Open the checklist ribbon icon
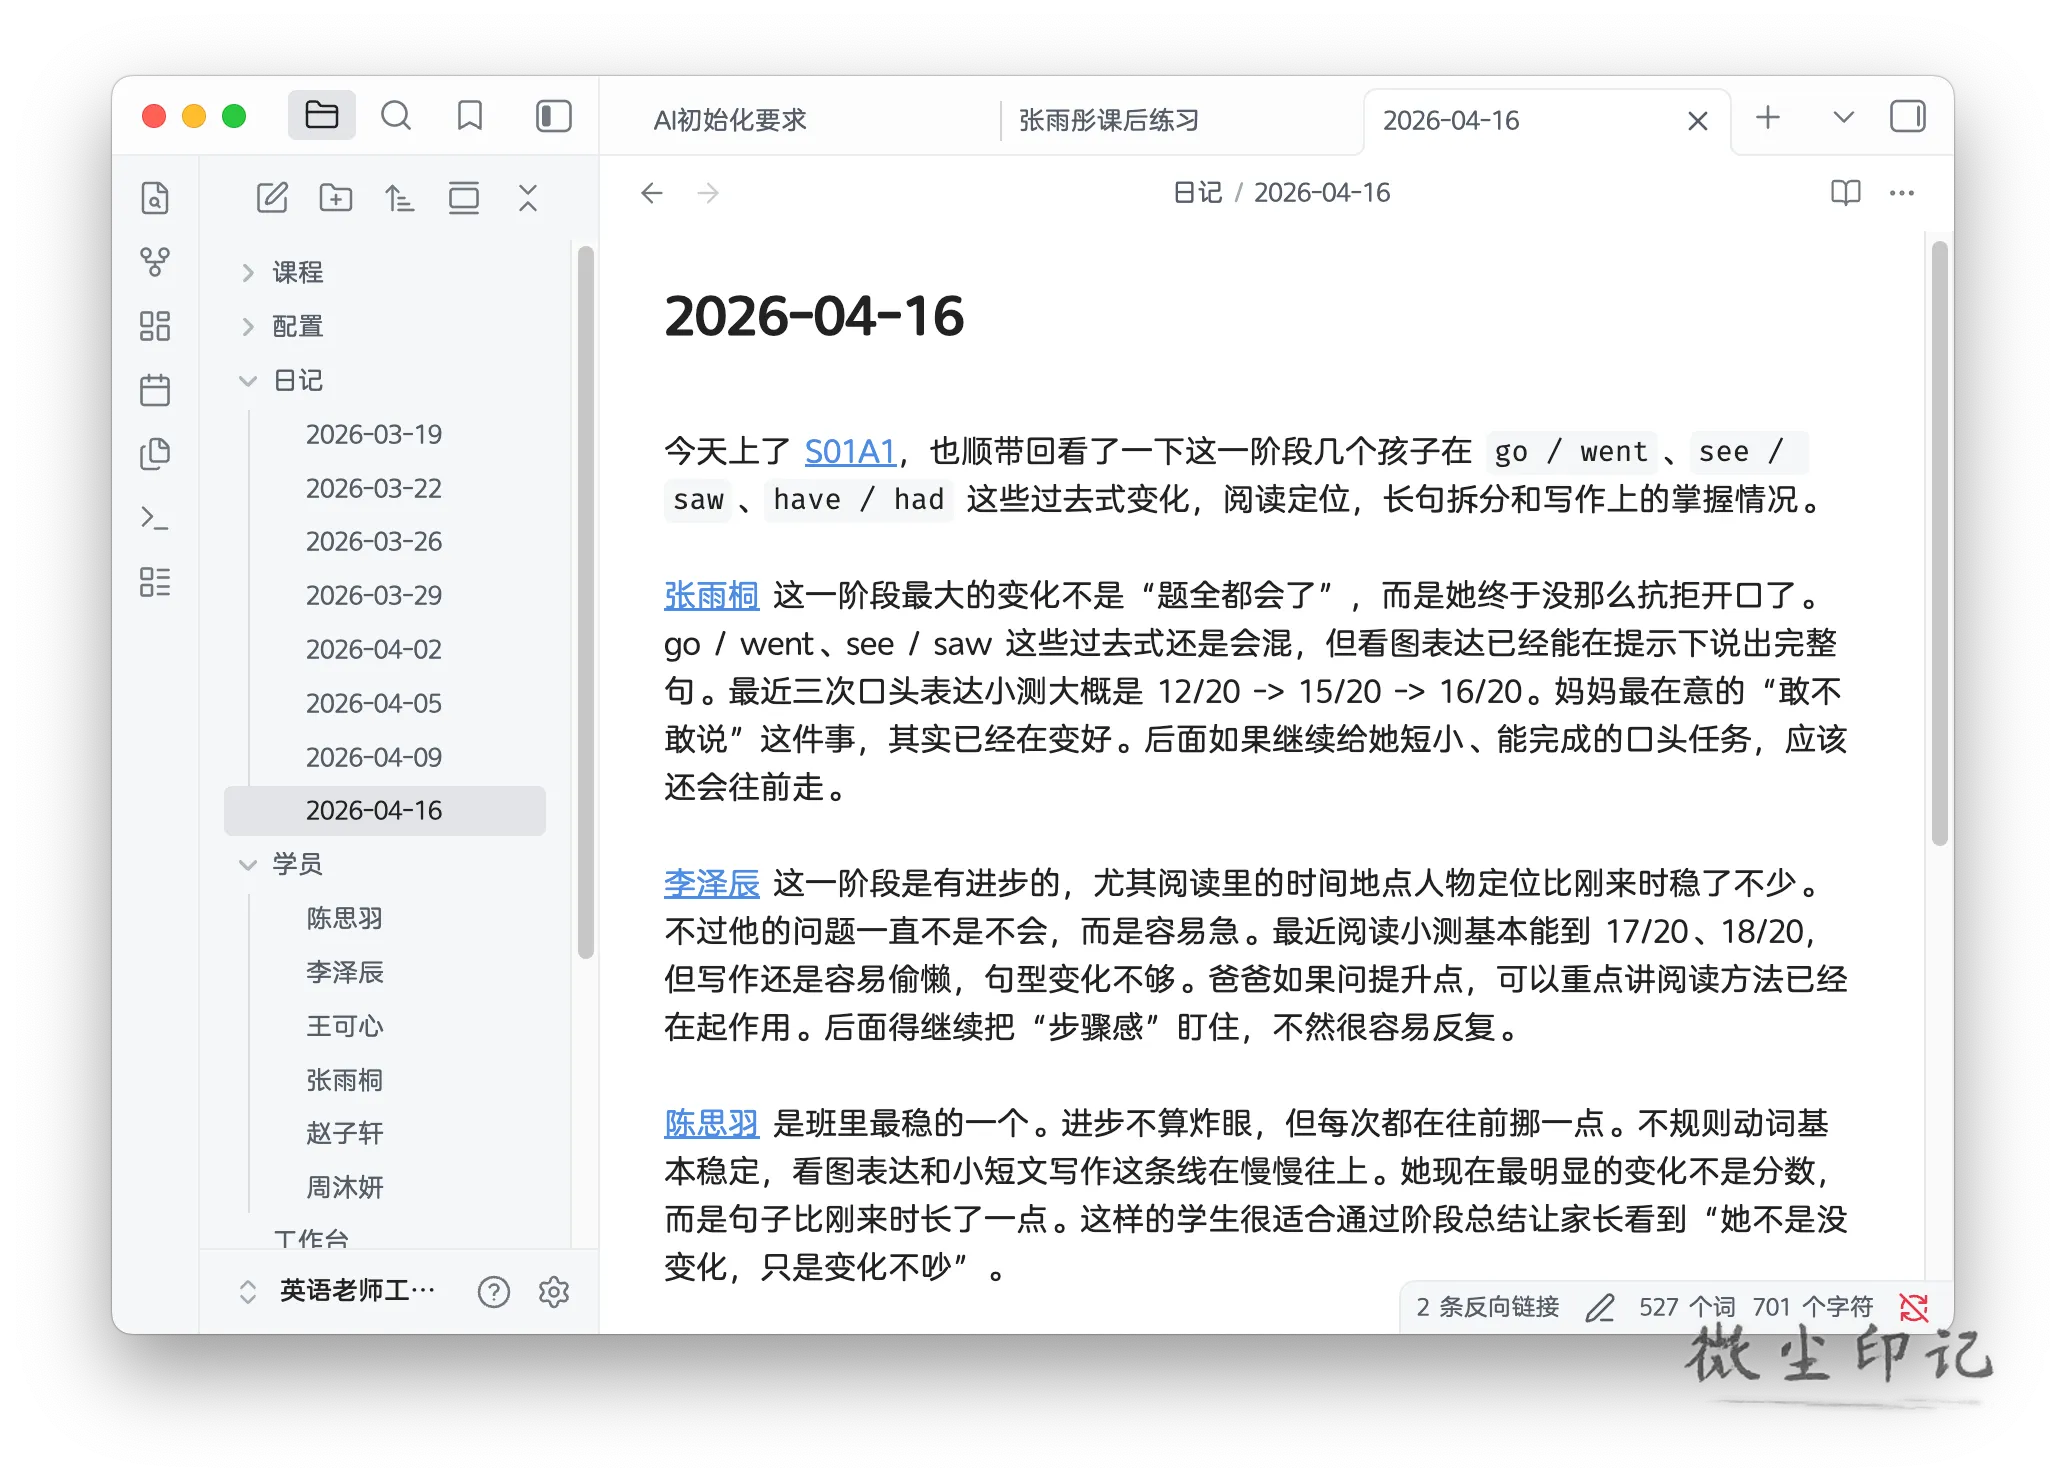The width and height of the screenshot is (2066, 1482). (155, 582)
